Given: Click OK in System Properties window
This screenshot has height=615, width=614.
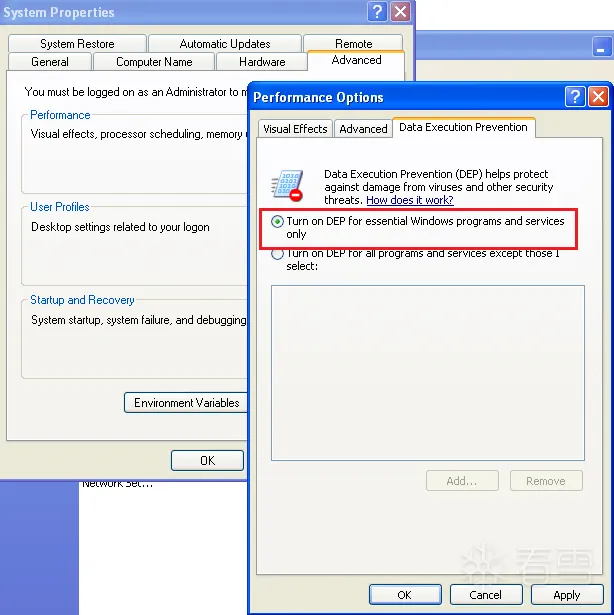Looking at the screenshot, I should coord(207,460).
